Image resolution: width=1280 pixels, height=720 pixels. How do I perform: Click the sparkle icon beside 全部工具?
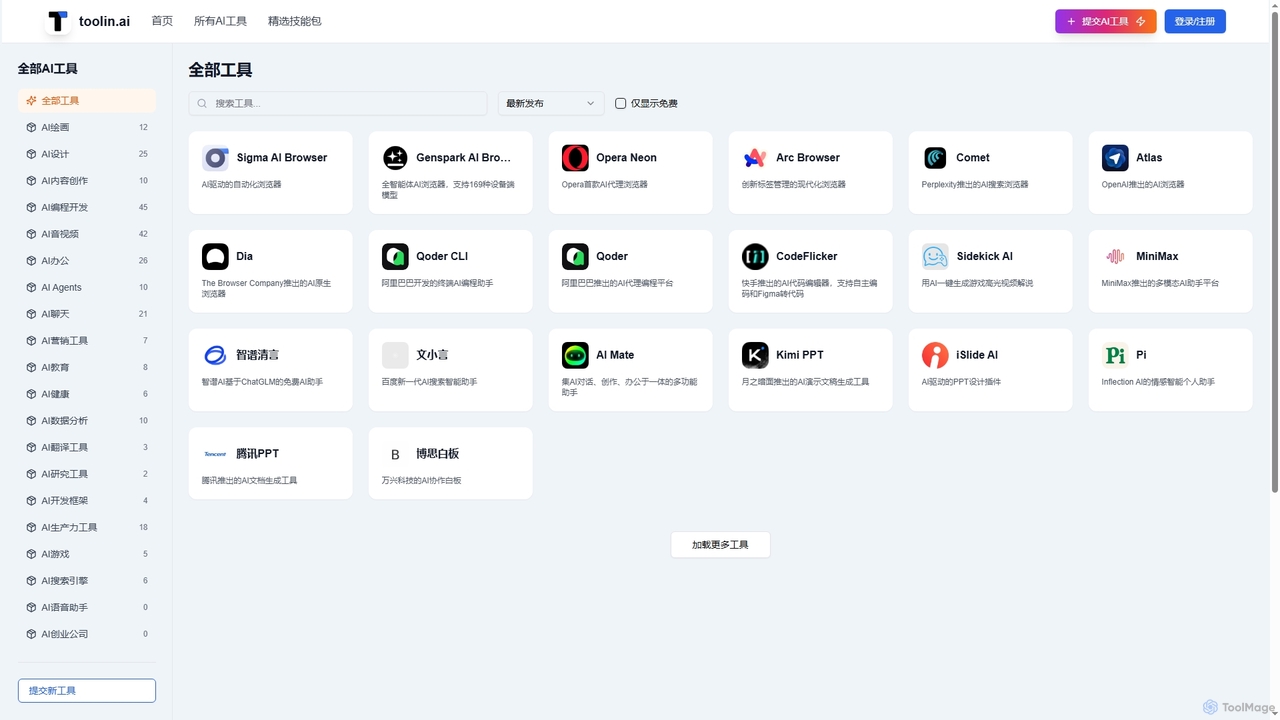coord(31,101)
